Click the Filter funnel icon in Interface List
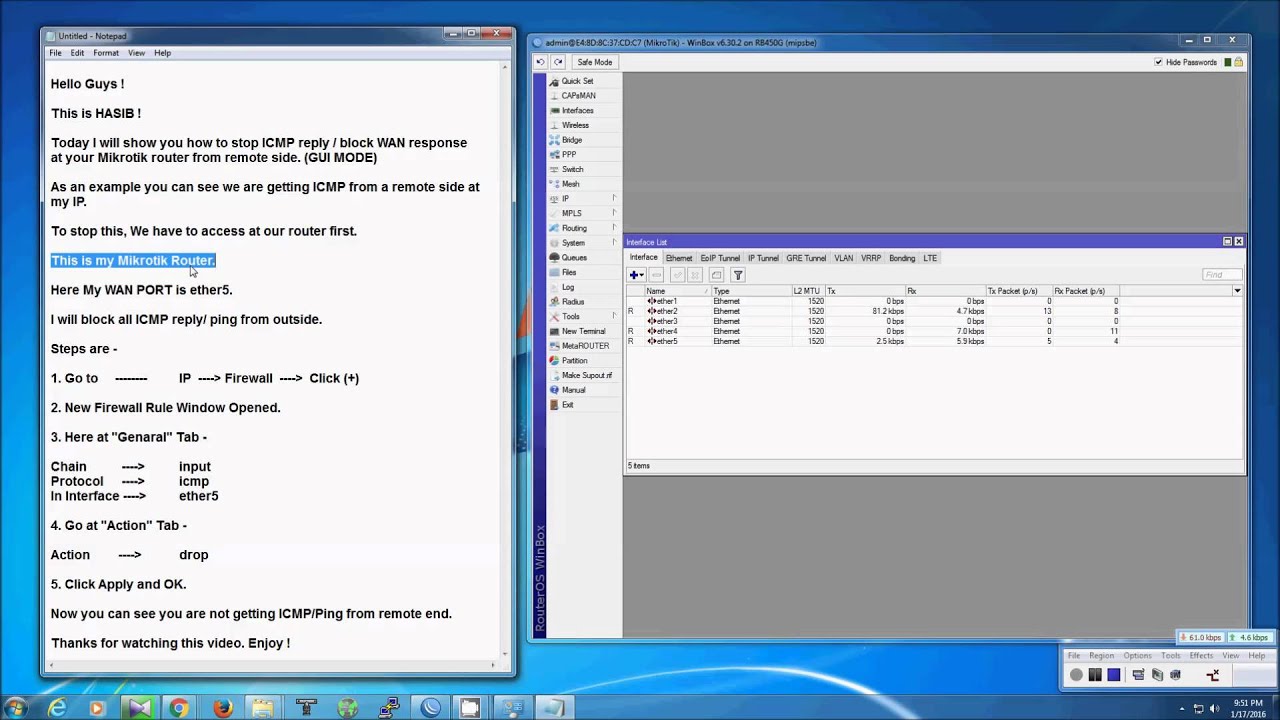 tap(738, 275)
